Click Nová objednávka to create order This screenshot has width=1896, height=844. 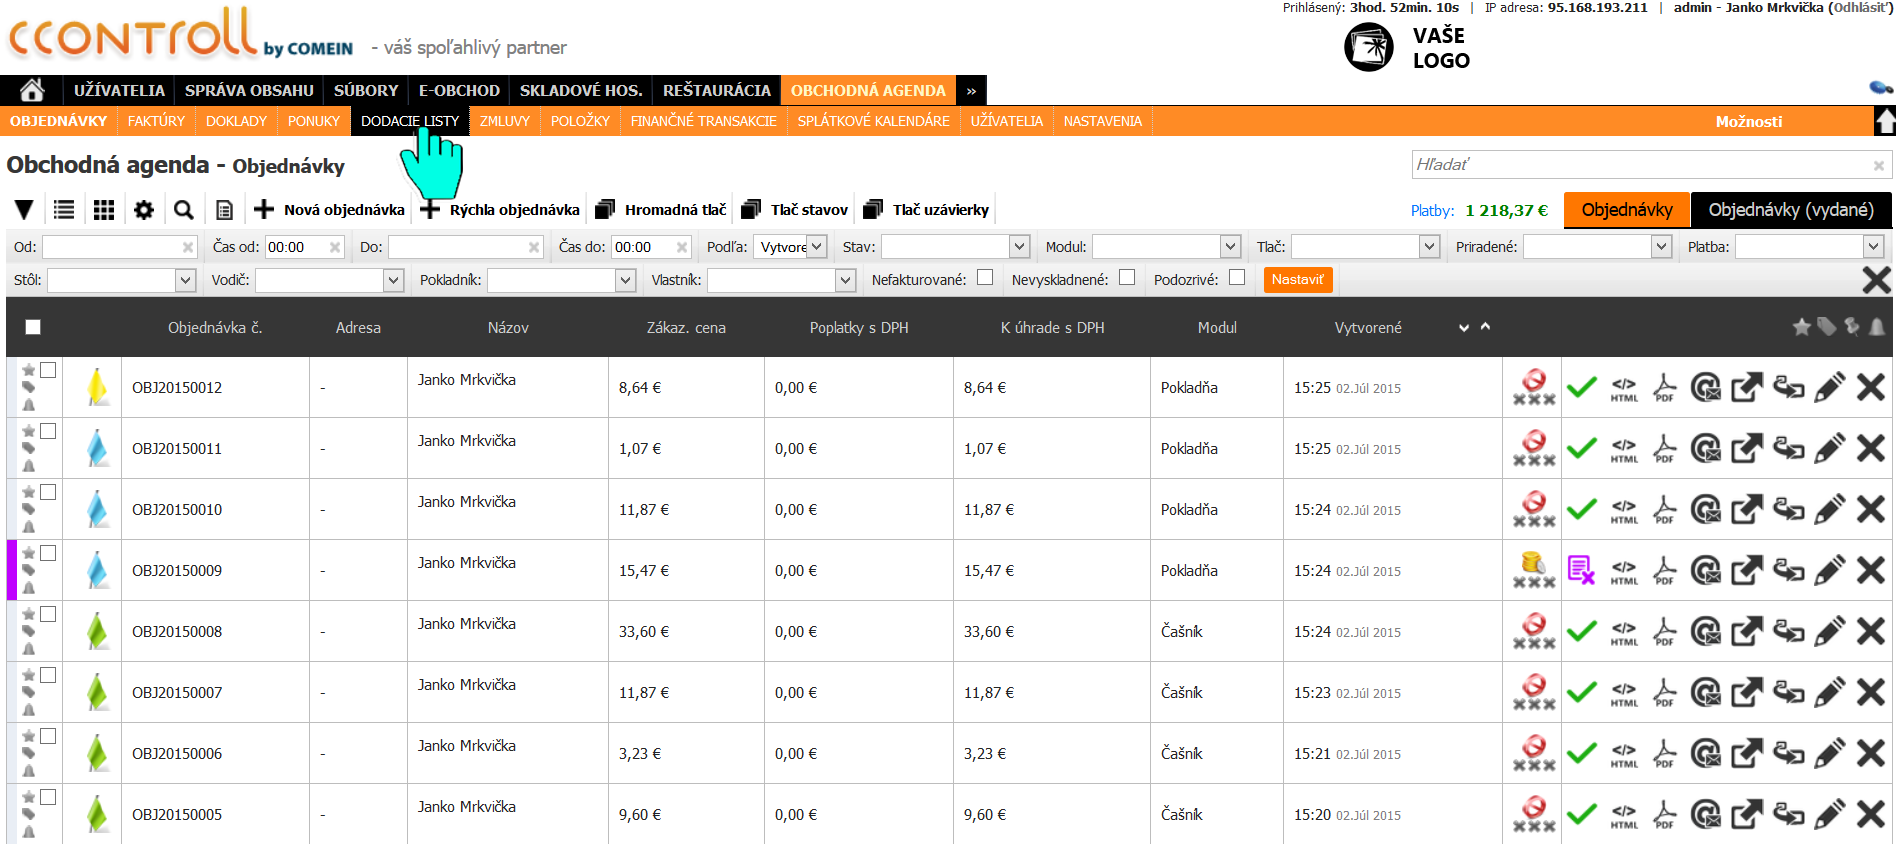[330, 210]
